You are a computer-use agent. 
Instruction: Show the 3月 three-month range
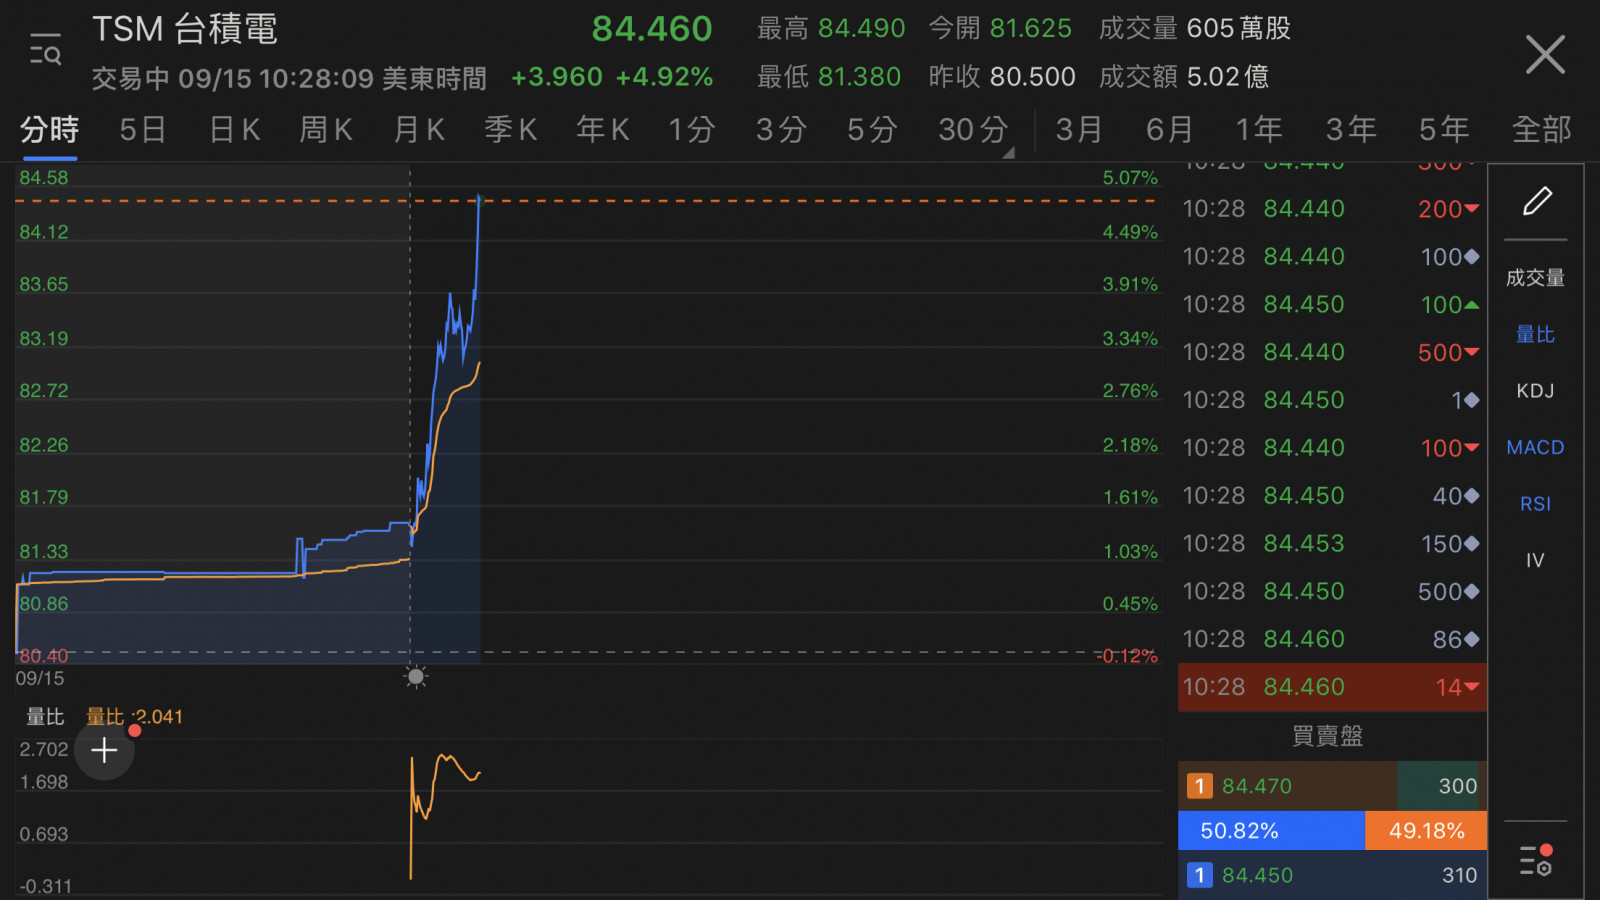point(1079,130)
